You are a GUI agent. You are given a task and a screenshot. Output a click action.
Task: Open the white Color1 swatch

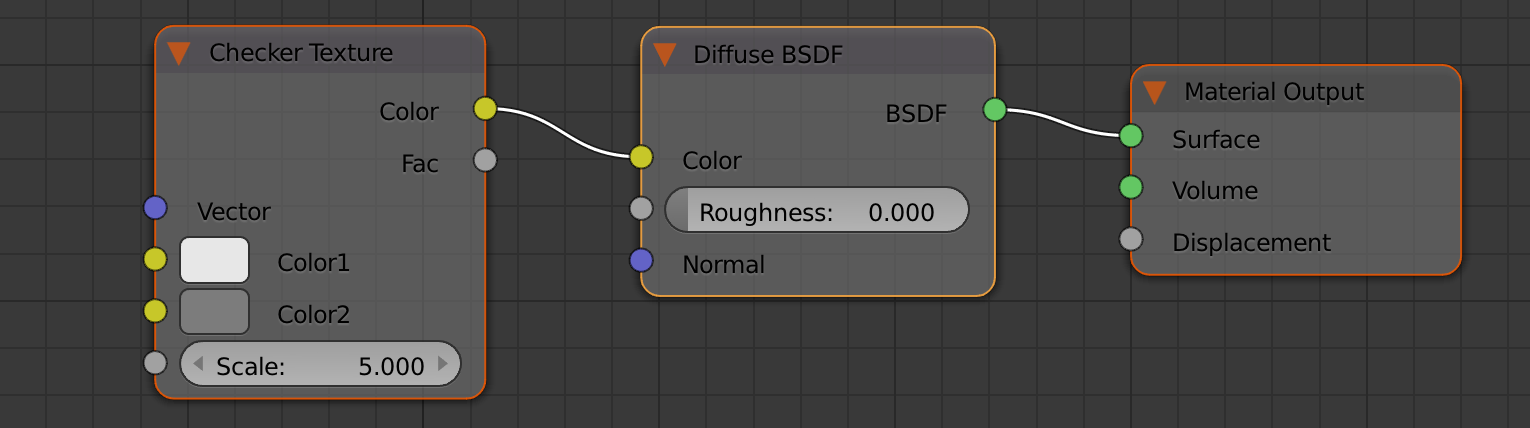pyautogui.click(x=214, y=261)
